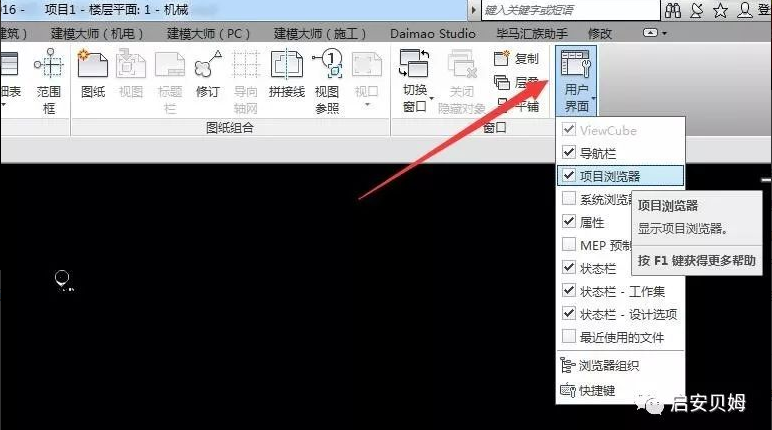Enable the MEP Fabrication (MEP 预制) checkbox

coord(569,244)
